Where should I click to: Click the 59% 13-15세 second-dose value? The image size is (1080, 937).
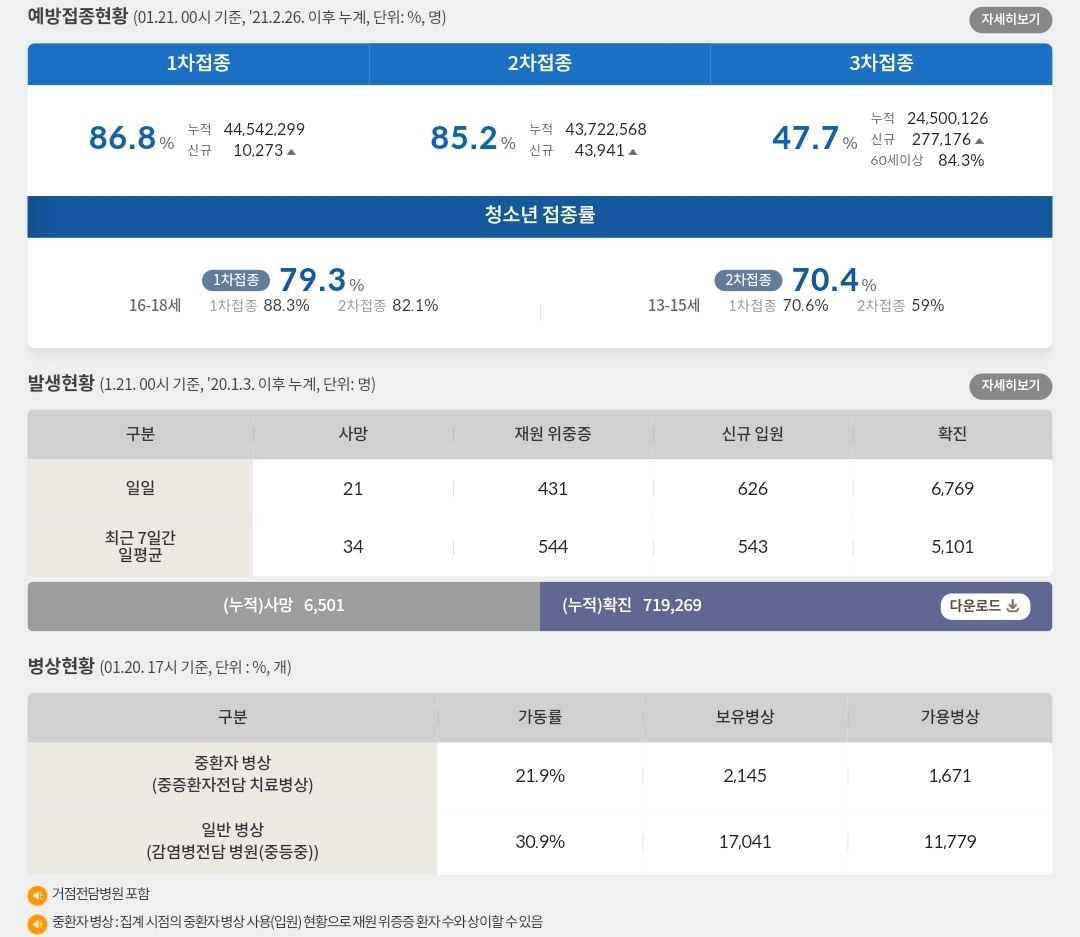pyautogui.click(x=928, y=305)
